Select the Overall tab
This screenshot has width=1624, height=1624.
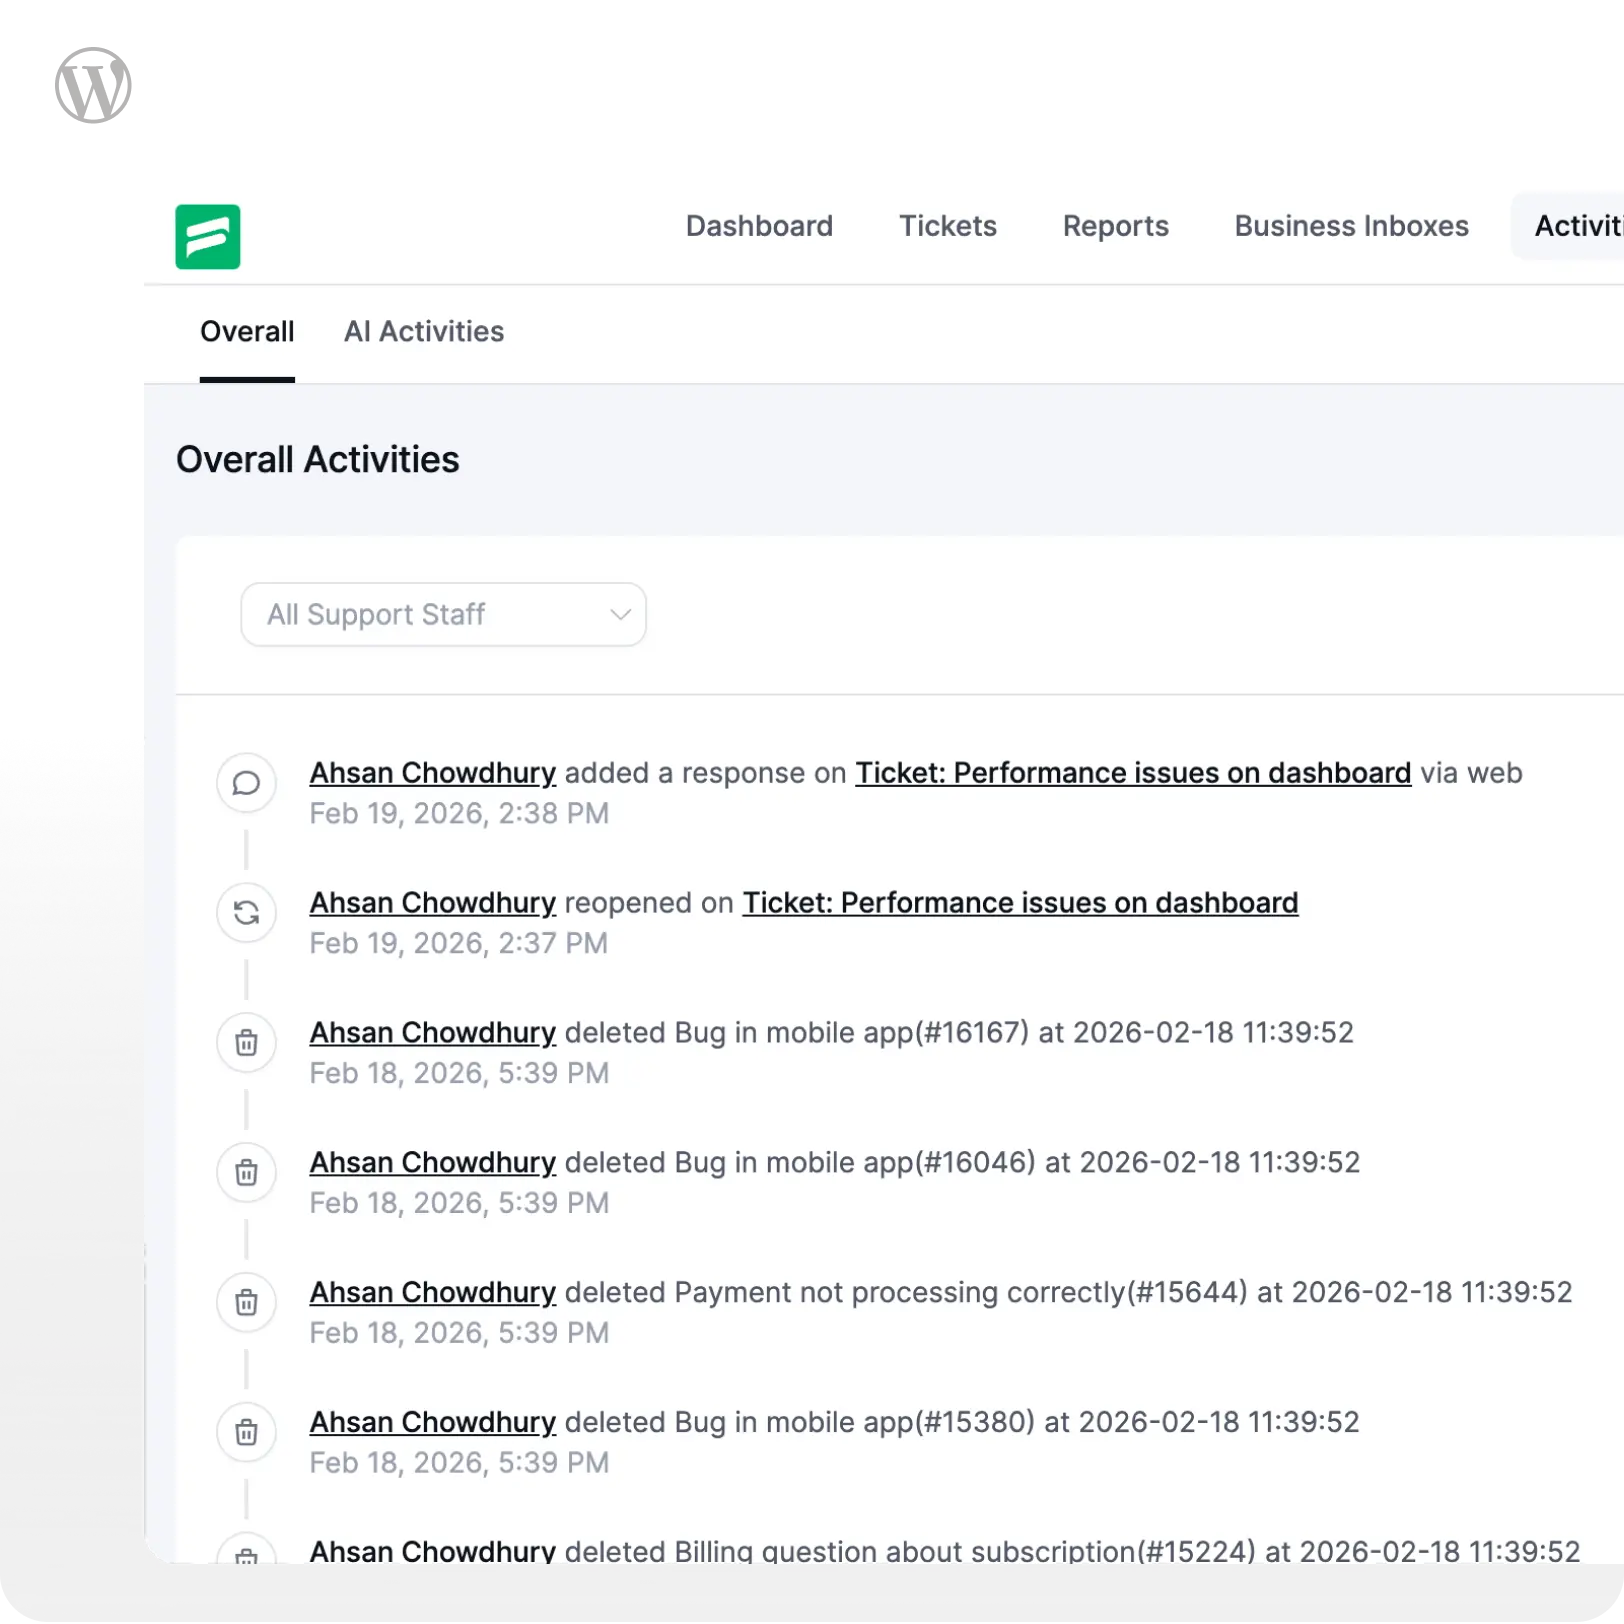coord(247,332)
